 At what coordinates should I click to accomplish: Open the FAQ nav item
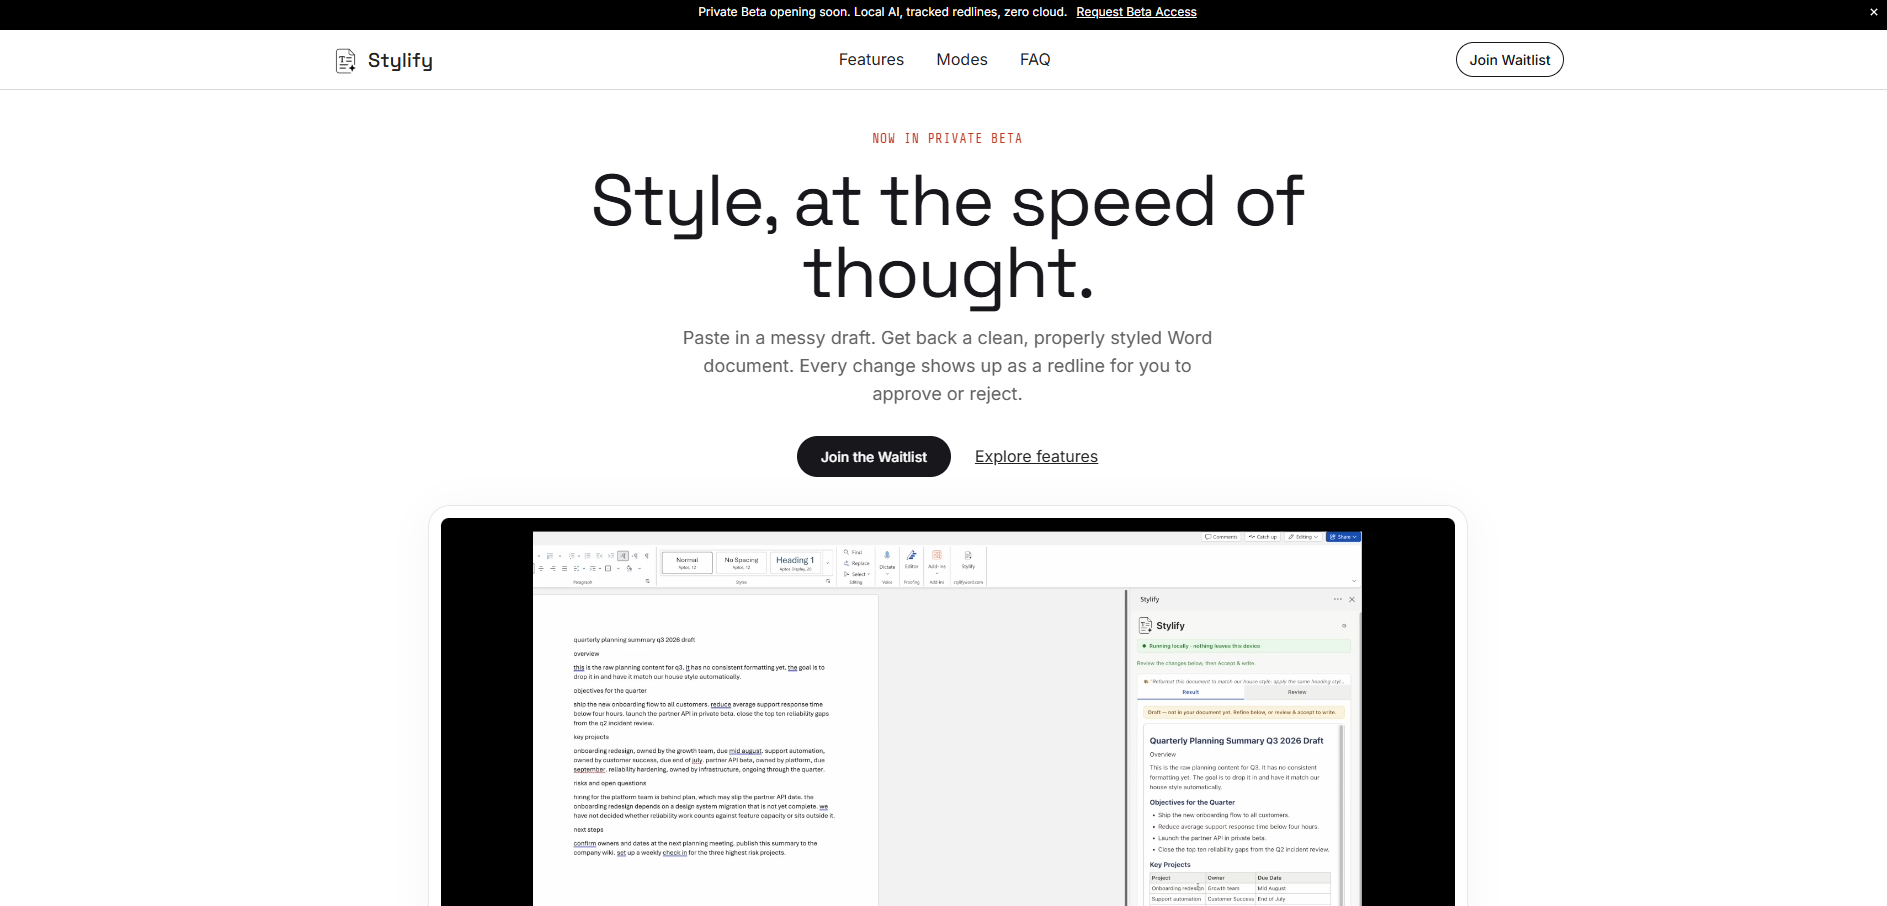1035,59
